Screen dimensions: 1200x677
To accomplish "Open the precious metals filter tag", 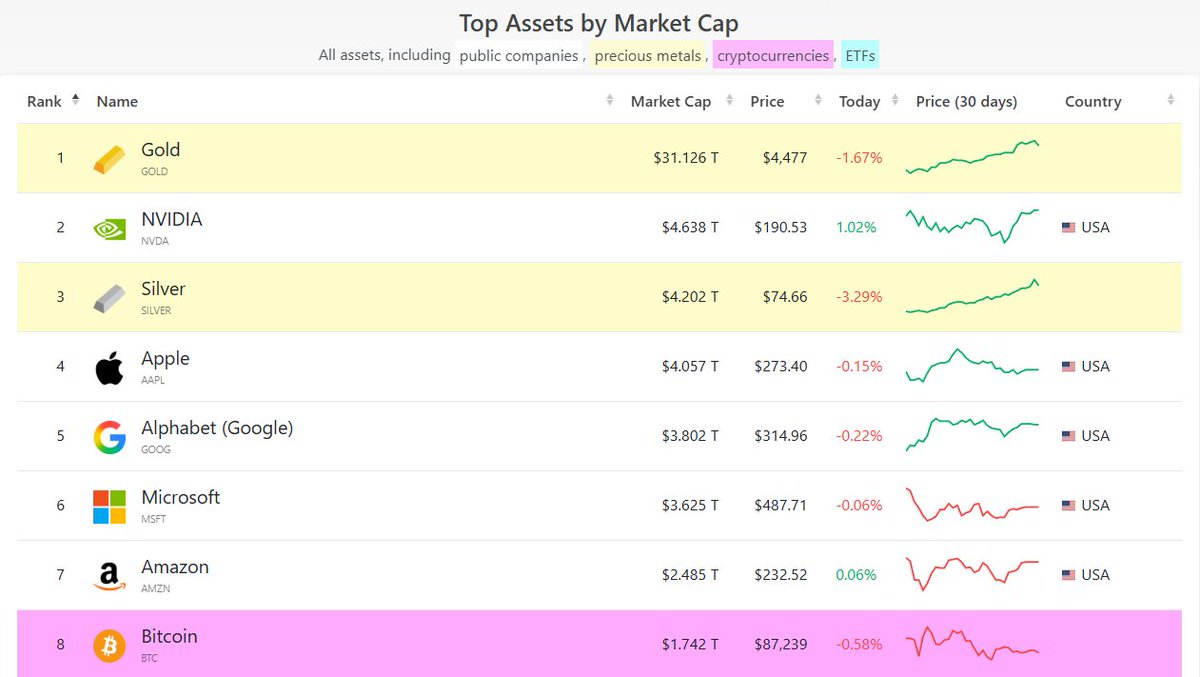I will click(x=648, y=56).
